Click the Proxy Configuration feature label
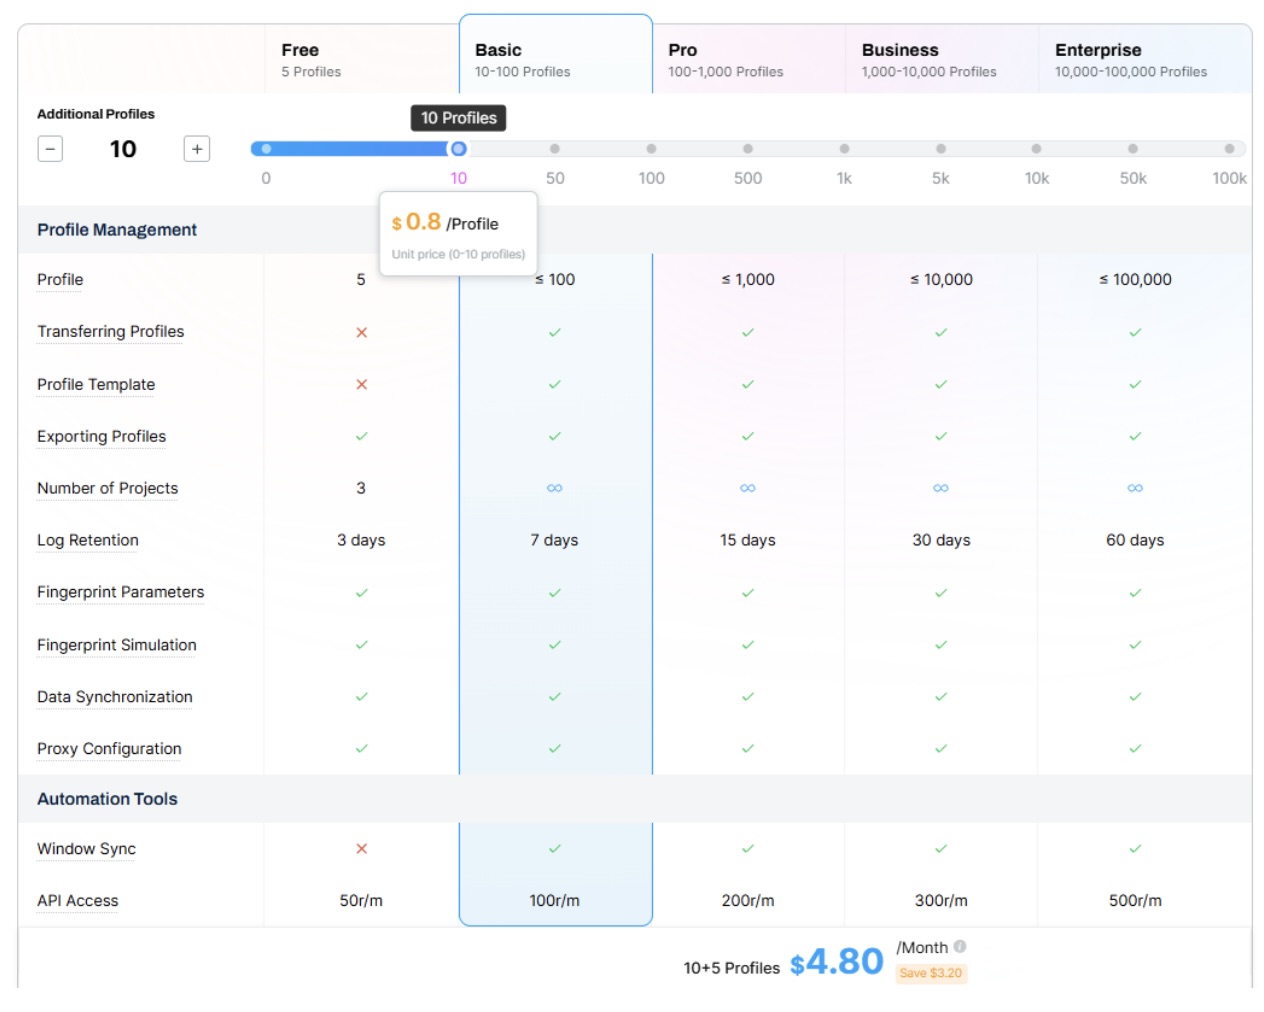The width and height of the screenshot is (1264, 1012). (x=109, y=749)
